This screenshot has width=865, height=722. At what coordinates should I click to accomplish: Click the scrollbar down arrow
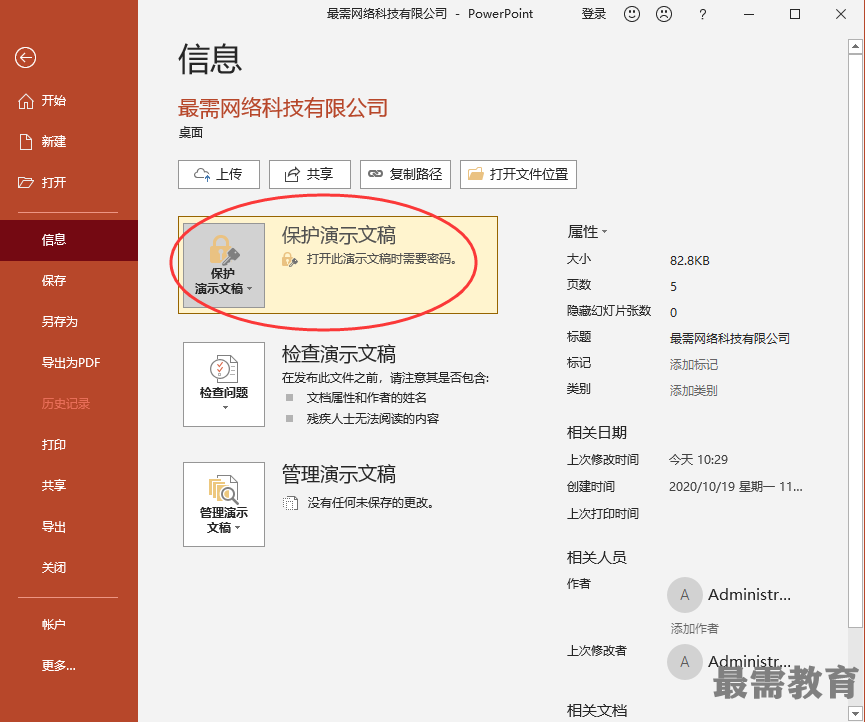click(856, 714)
